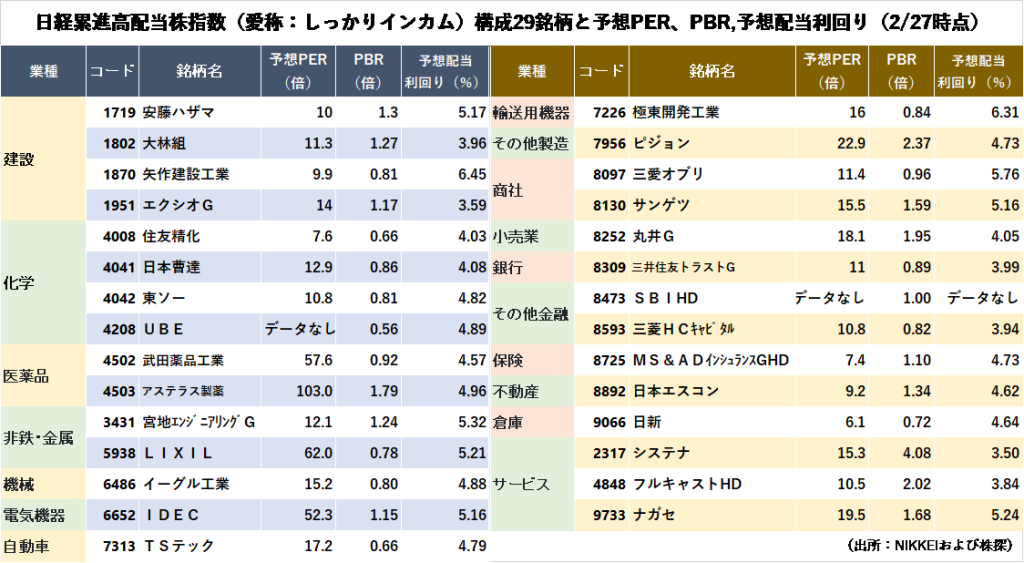Click the source note 出所：NIKKEIおよび株探
The image size is (1024, 563).
tap(930, 545)
